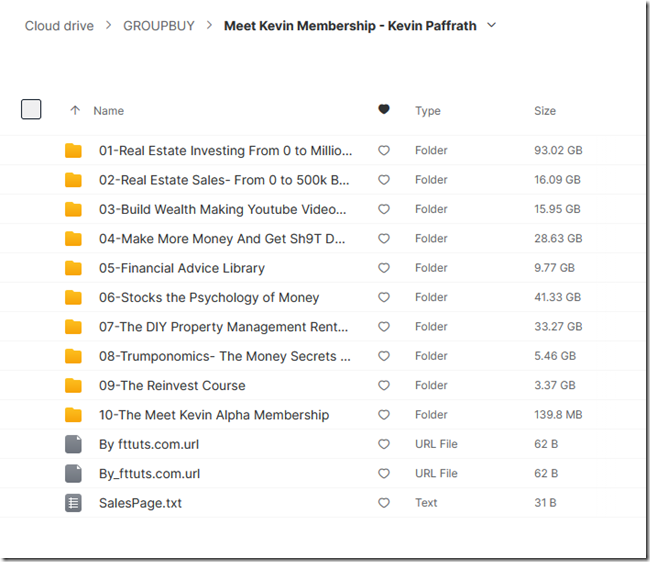
Task: Open folder icon for 01-Real Estate Investing
Action: click(x=73, y=150)
